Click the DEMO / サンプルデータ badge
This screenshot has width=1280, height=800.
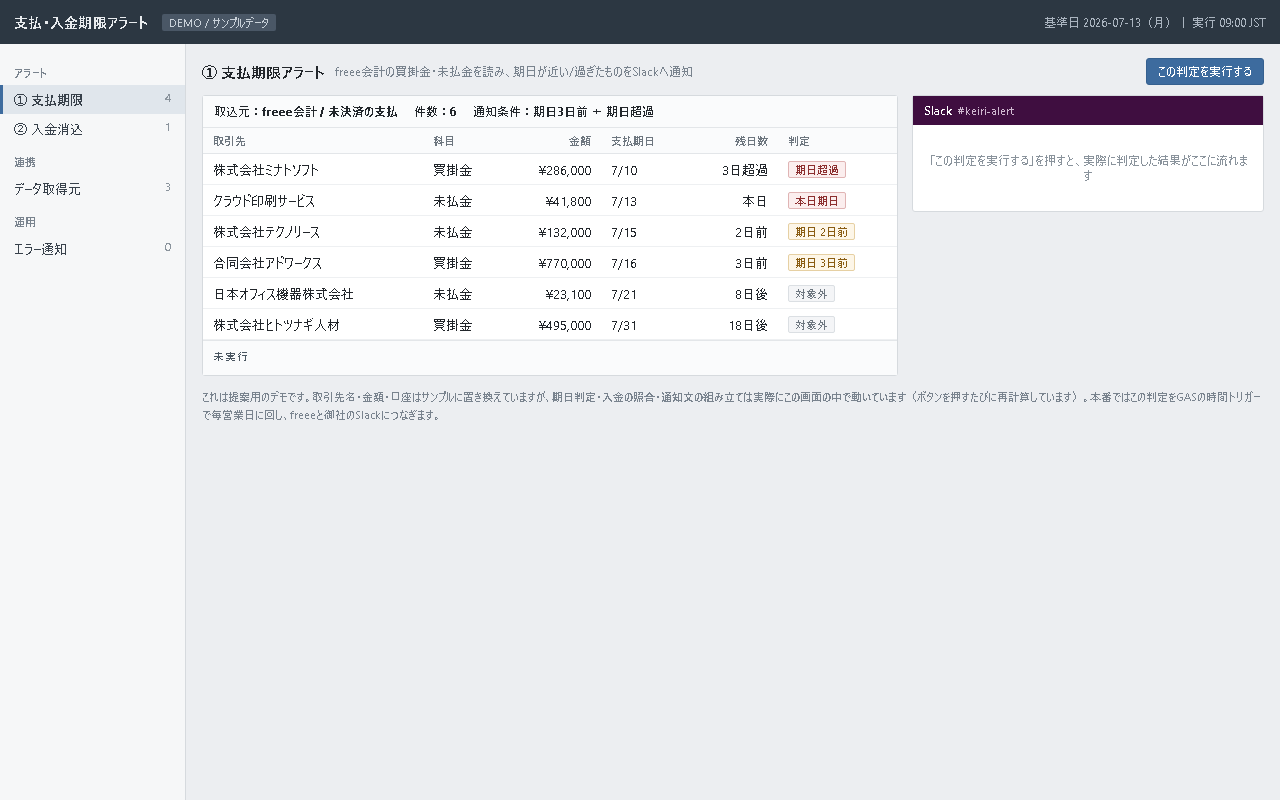[219, 23]
